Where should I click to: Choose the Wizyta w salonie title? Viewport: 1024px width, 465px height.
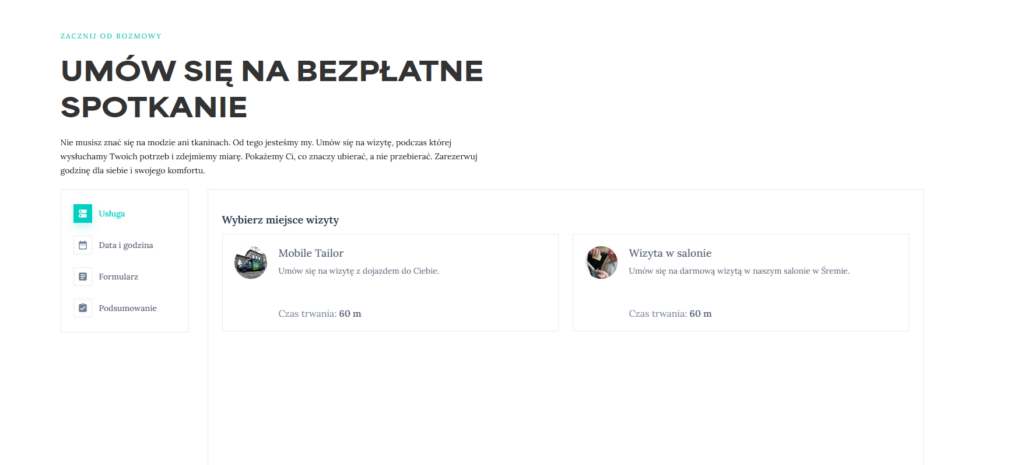669,253
